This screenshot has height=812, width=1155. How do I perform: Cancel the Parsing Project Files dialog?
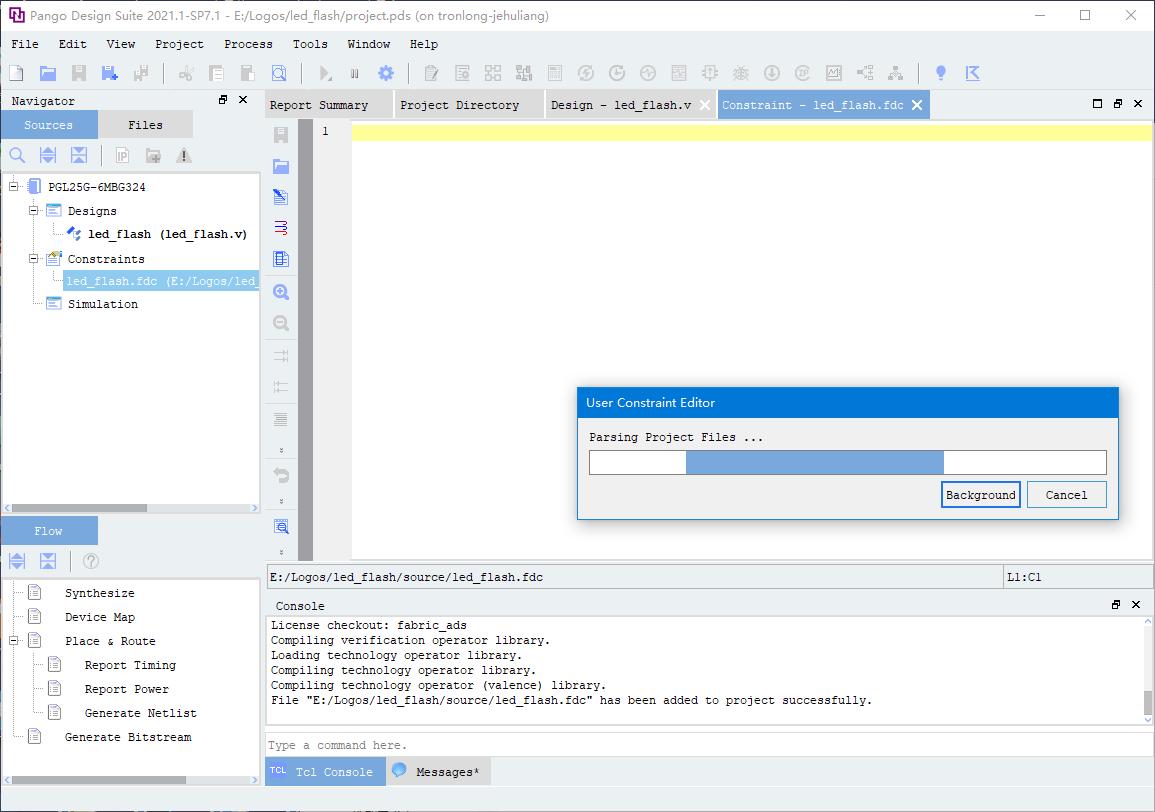(x=1066, y=495)
